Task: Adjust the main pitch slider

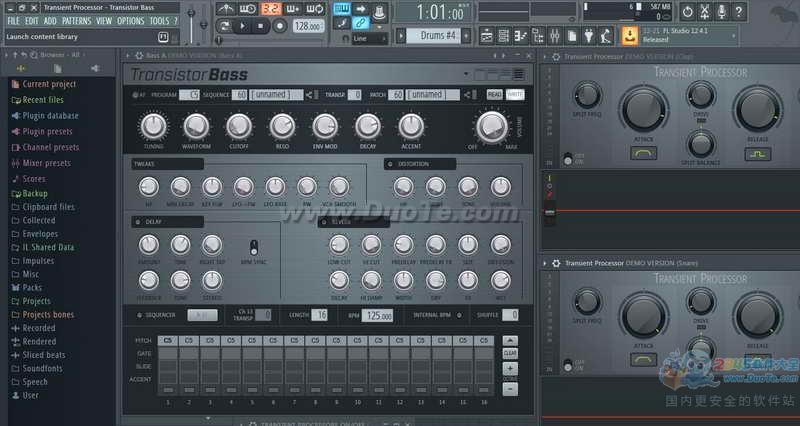Action: pyautogui.click(x=204, y=23)
